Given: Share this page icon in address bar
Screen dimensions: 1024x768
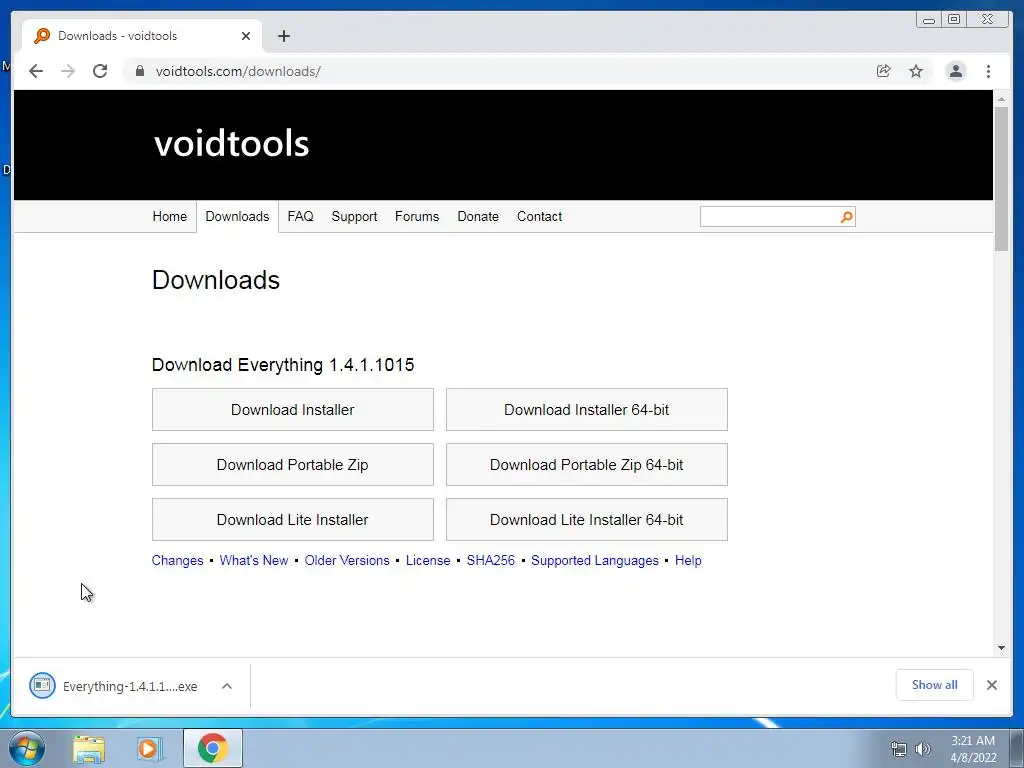Looking at the screenshot, I should click(884, 71).
